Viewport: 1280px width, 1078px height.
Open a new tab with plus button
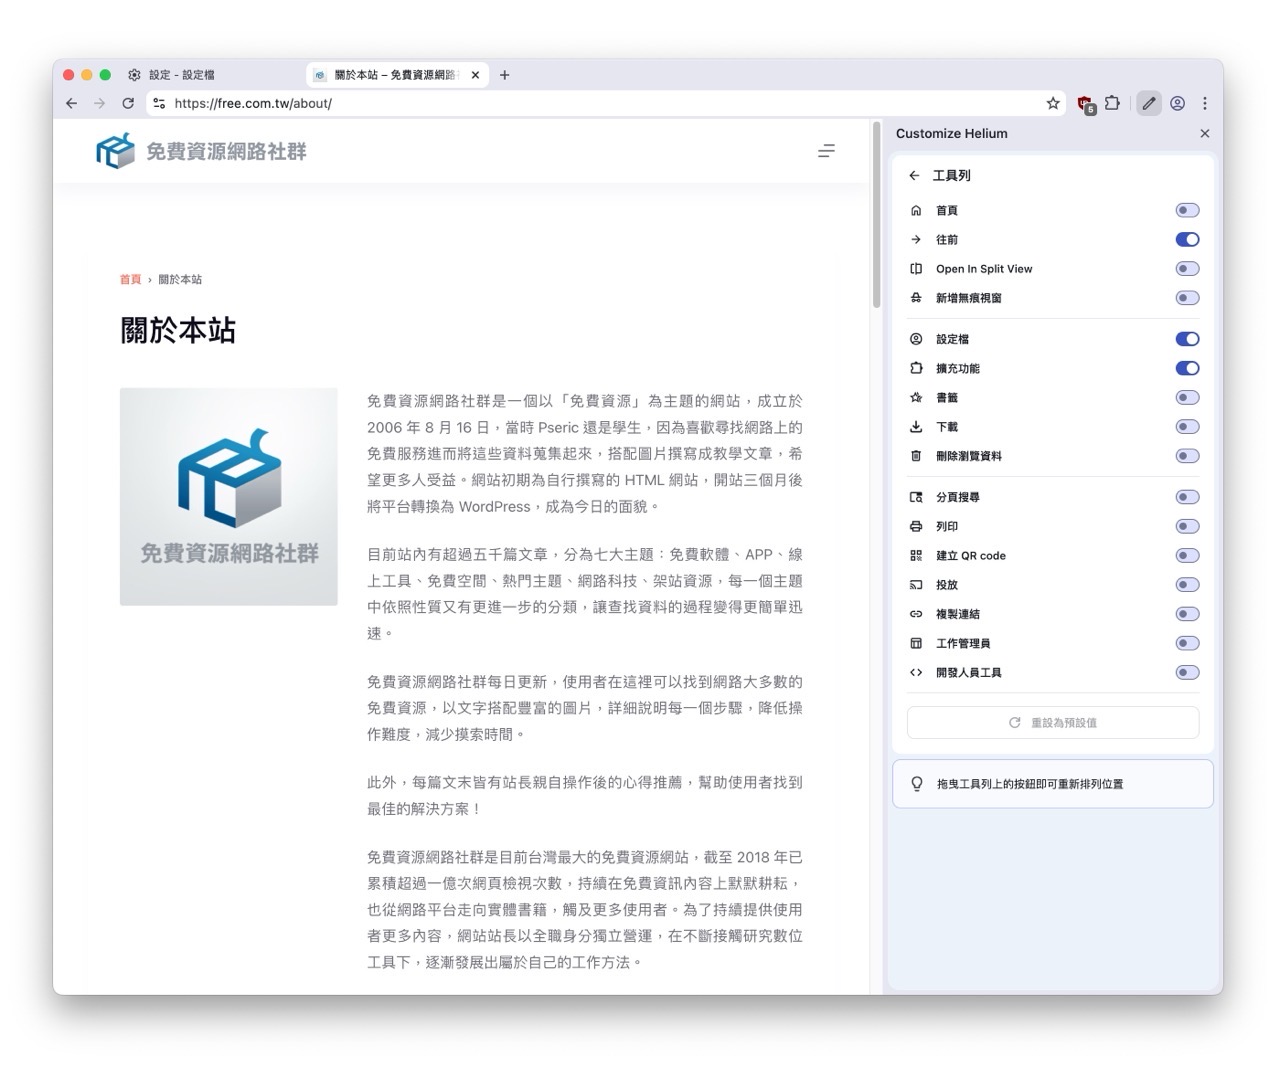click(505, 75)
